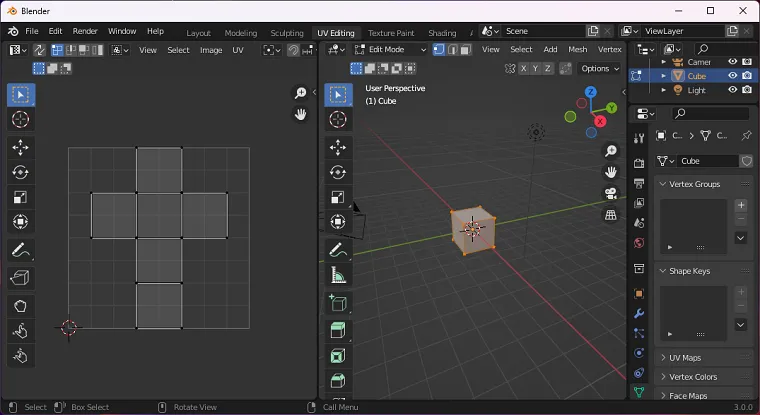Toggle camera view in 3D viewport
Image resolution: width=760 pixels, height=415 pixels.
click(611, 193)
